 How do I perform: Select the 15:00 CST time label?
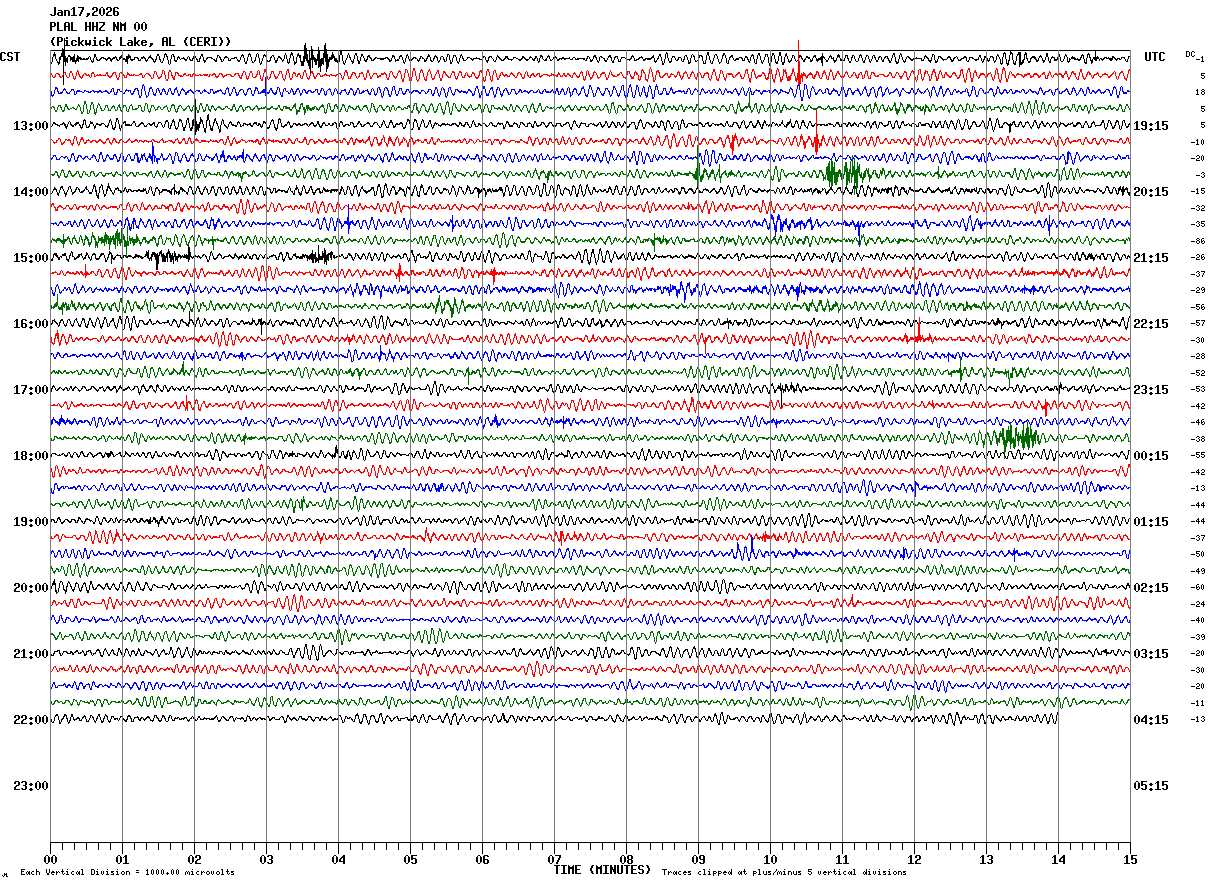(x=30, y=258)
